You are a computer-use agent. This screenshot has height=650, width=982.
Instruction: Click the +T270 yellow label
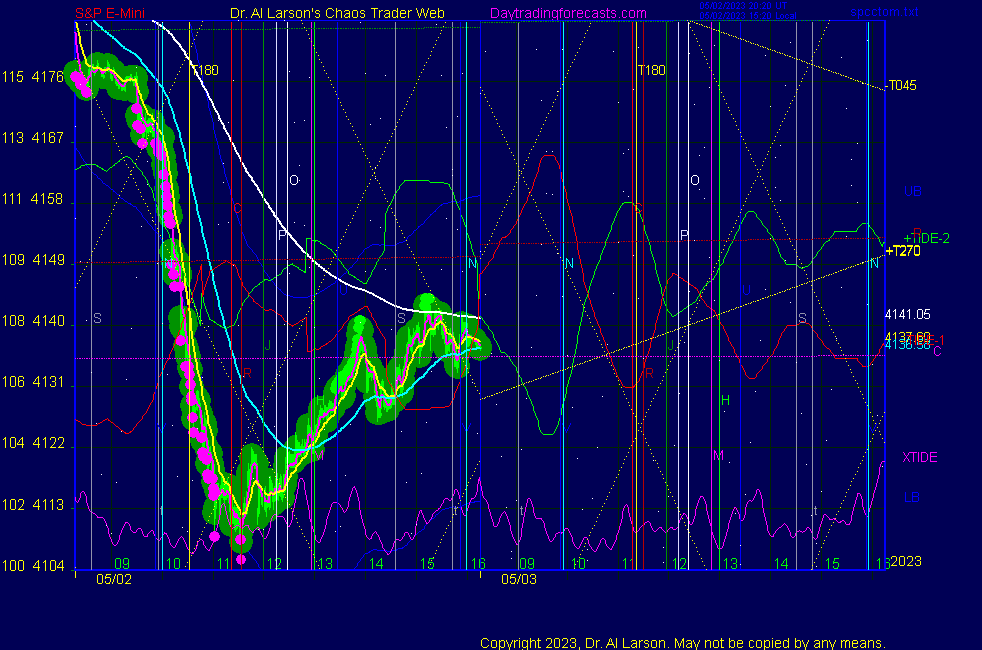pos(903,251)
